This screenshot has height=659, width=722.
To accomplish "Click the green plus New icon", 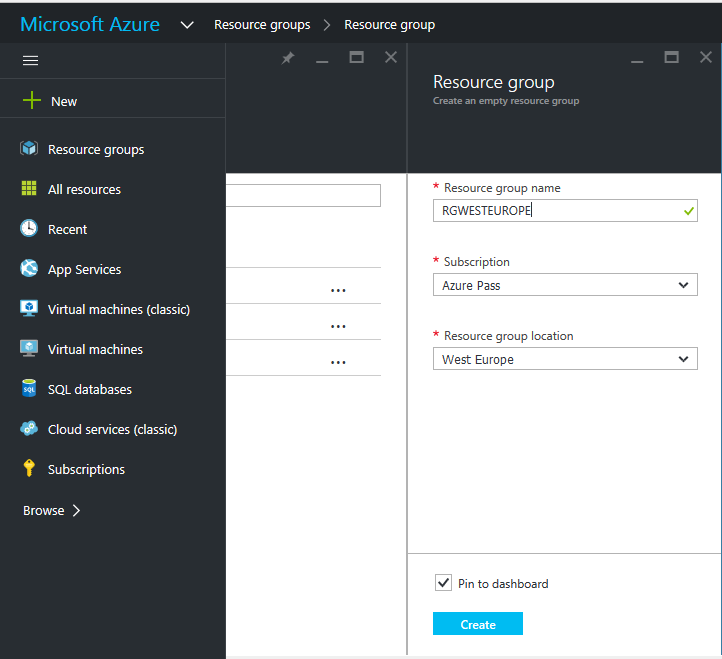I will tap(32, 100).
